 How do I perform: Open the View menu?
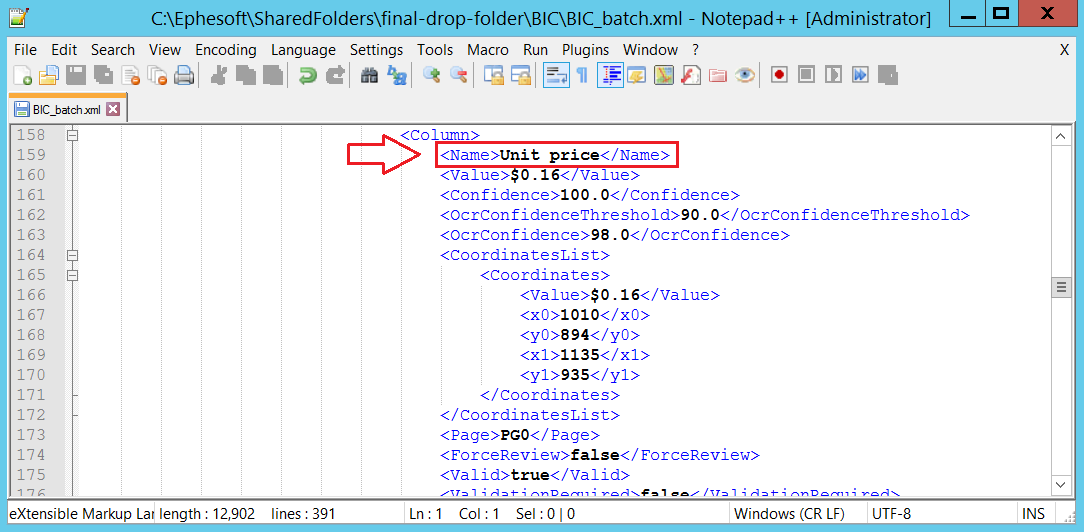[x=165, y=50]
